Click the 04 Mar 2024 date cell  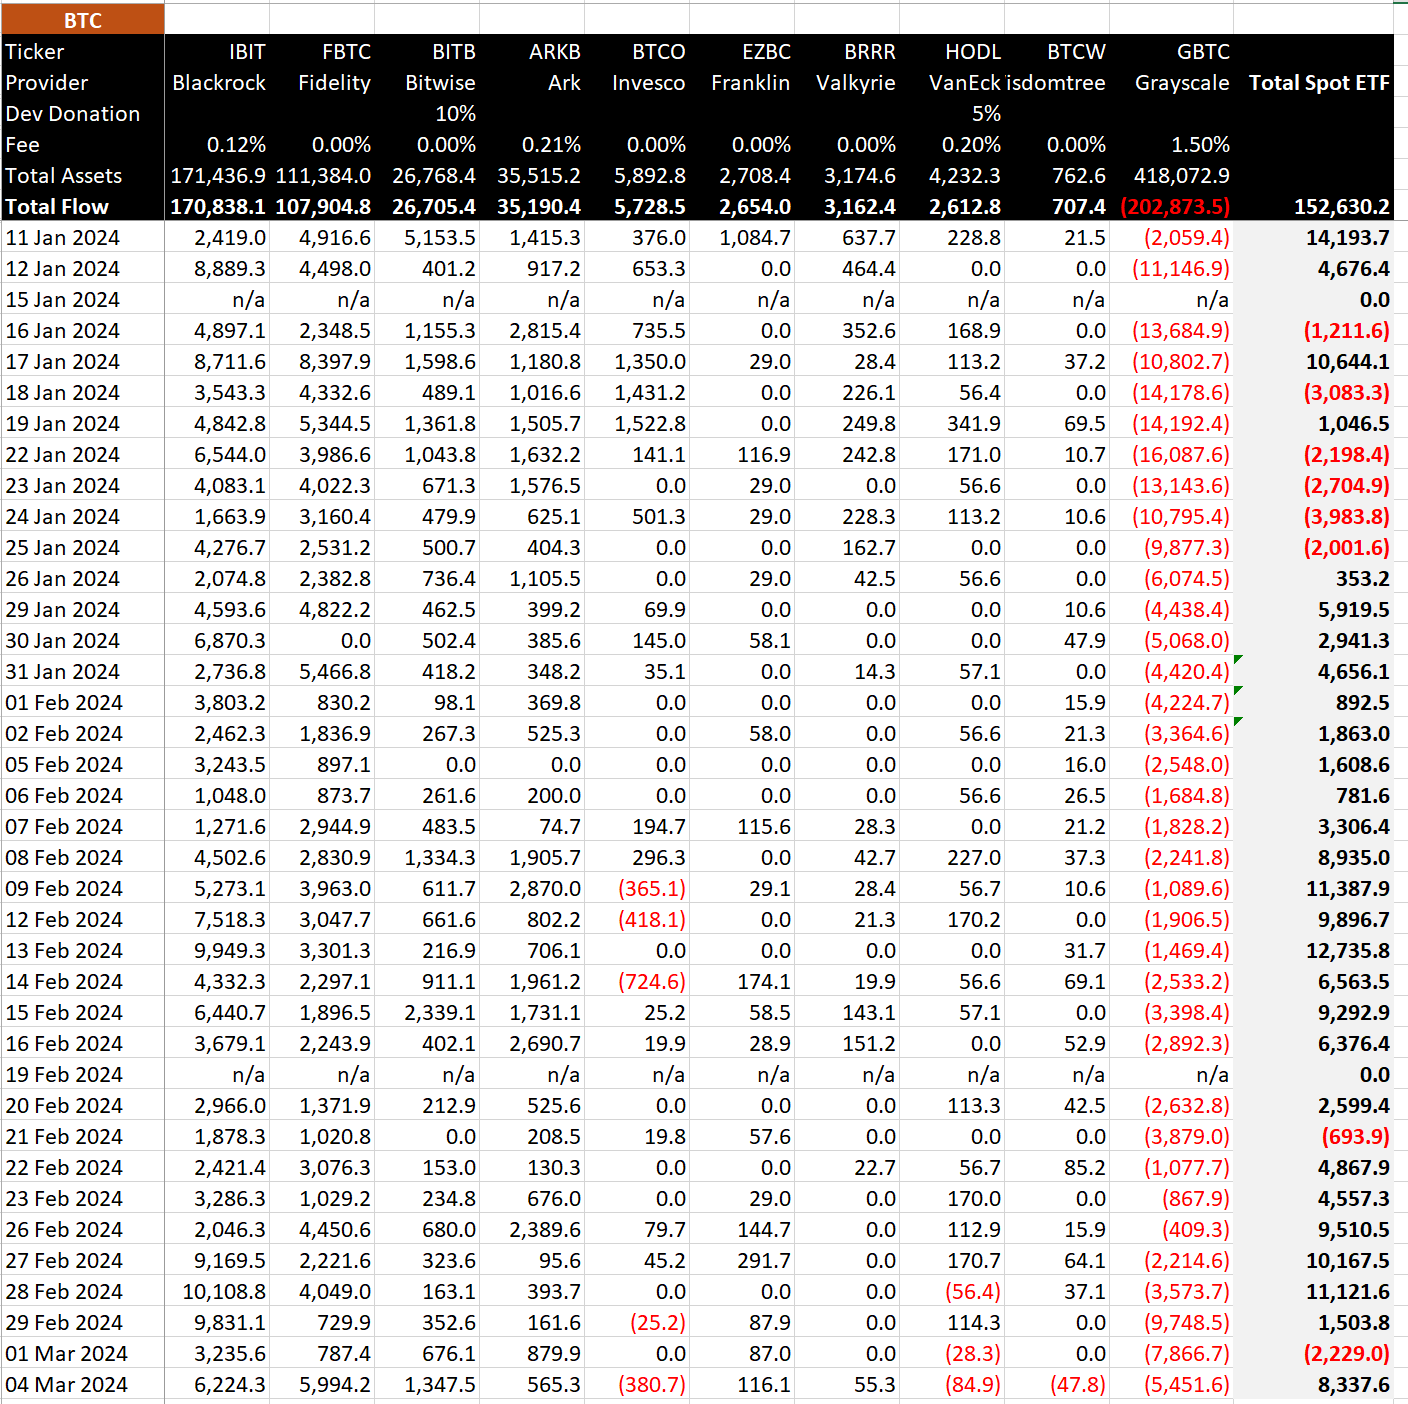[x=66, y=1385]
